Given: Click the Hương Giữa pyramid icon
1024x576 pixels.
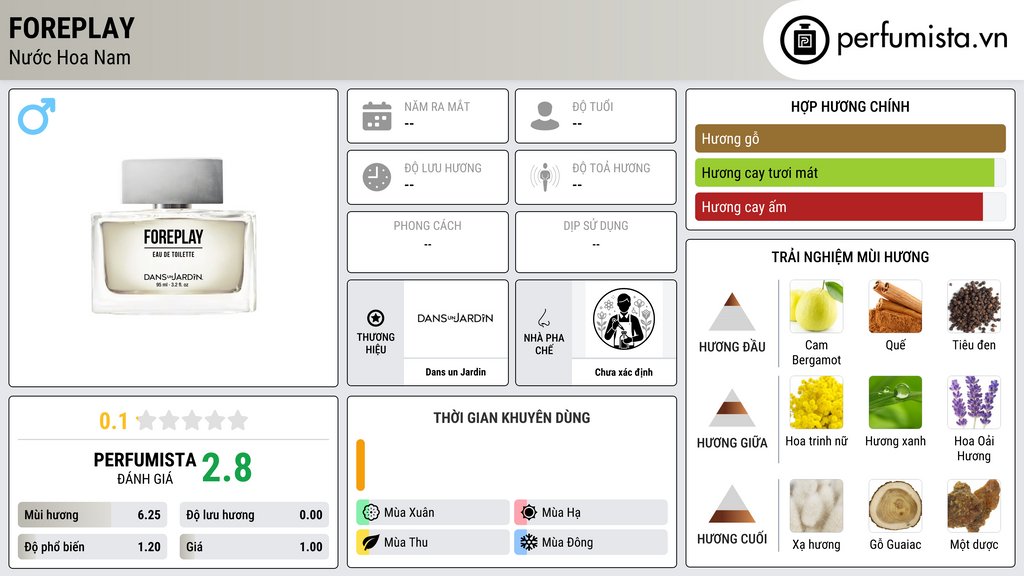Looking at the screenshot, I should (x=732, y=408).
